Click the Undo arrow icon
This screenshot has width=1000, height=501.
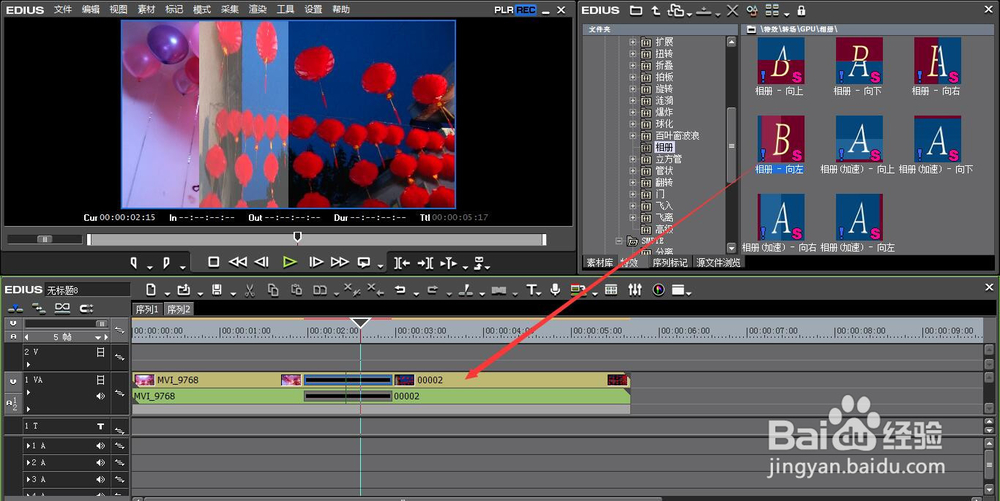tap(400, 290)
